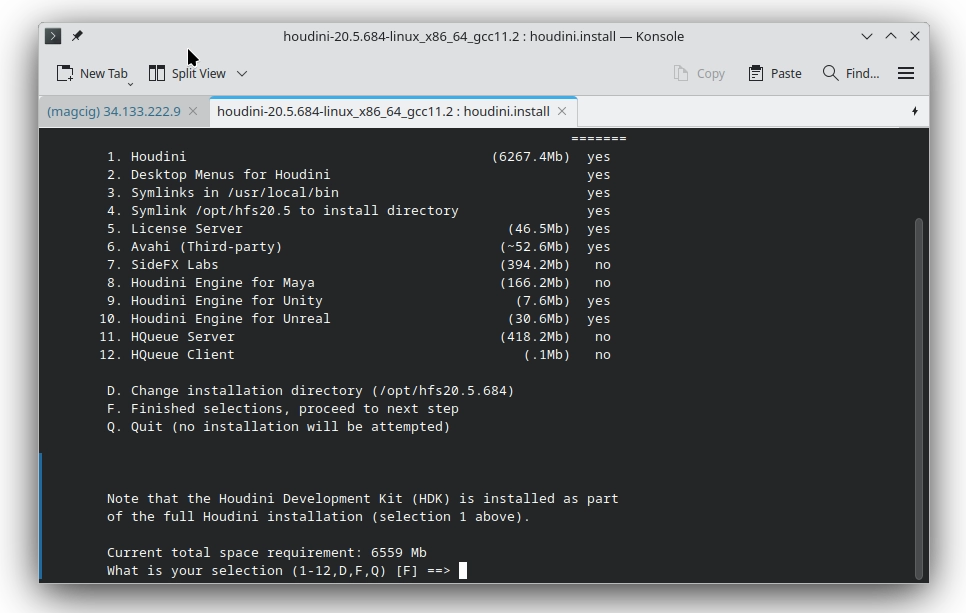Click 'Desktop Menus for Houdini' text
The image size is (966, 613).
[x=230, y=175]
